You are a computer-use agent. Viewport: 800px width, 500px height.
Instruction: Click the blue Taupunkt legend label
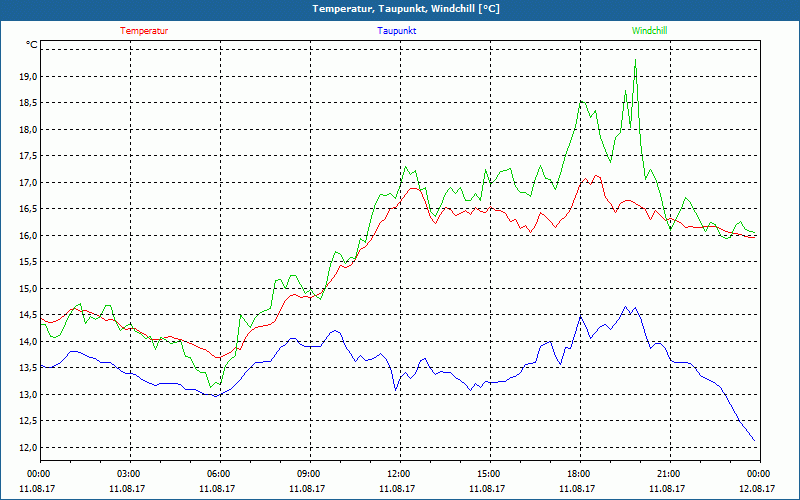coord(397,31)
